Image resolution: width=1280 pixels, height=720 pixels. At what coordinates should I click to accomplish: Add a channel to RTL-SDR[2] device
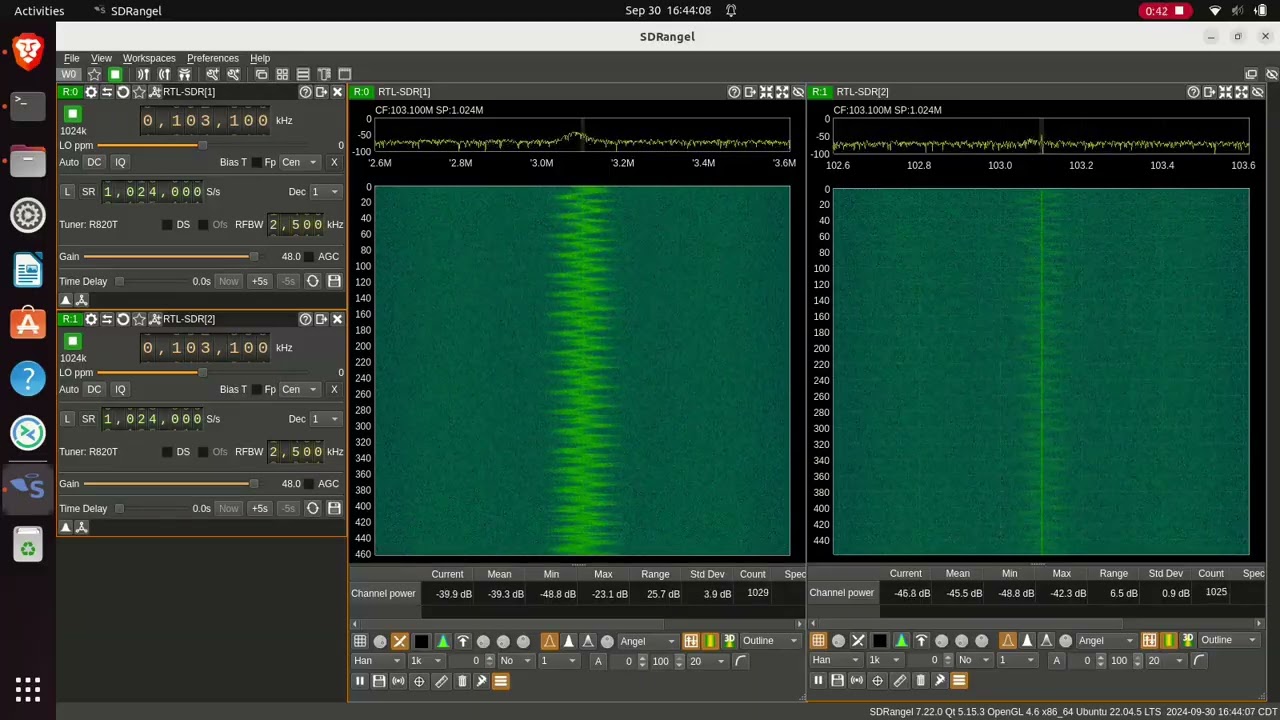pos(155,319)
